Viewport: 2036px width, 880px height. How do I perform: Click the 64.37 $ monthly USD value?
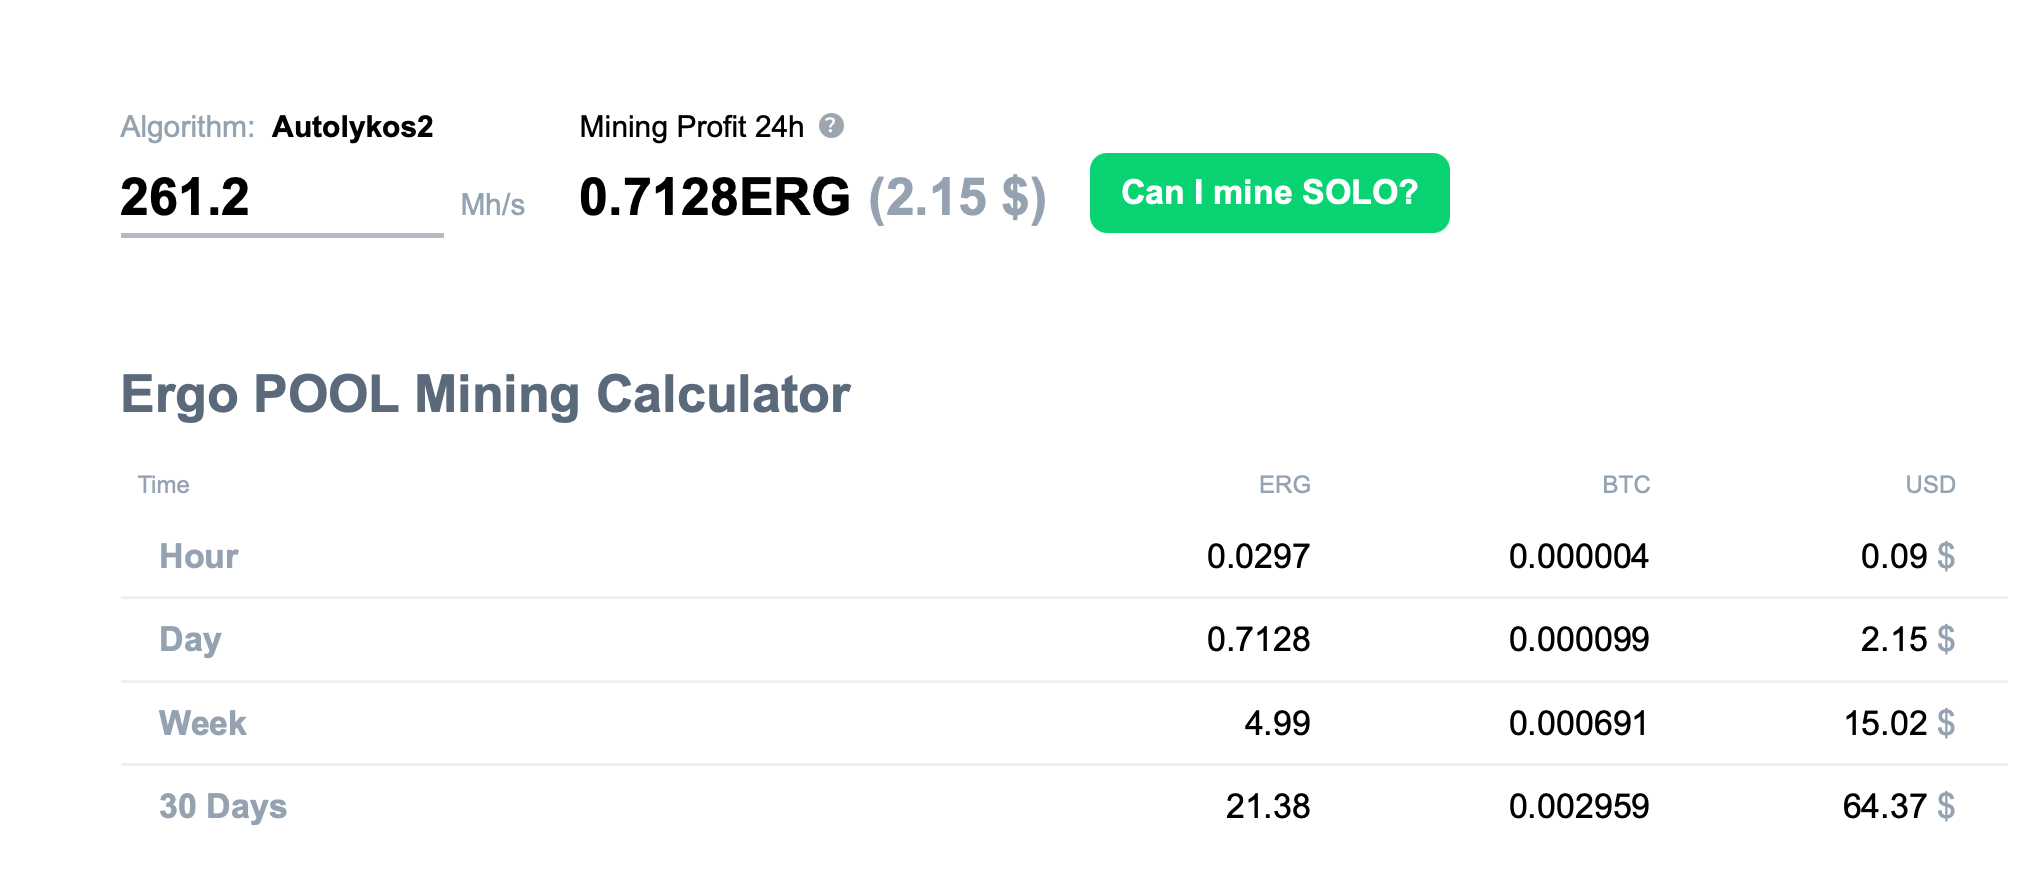tap(1897, 806)
